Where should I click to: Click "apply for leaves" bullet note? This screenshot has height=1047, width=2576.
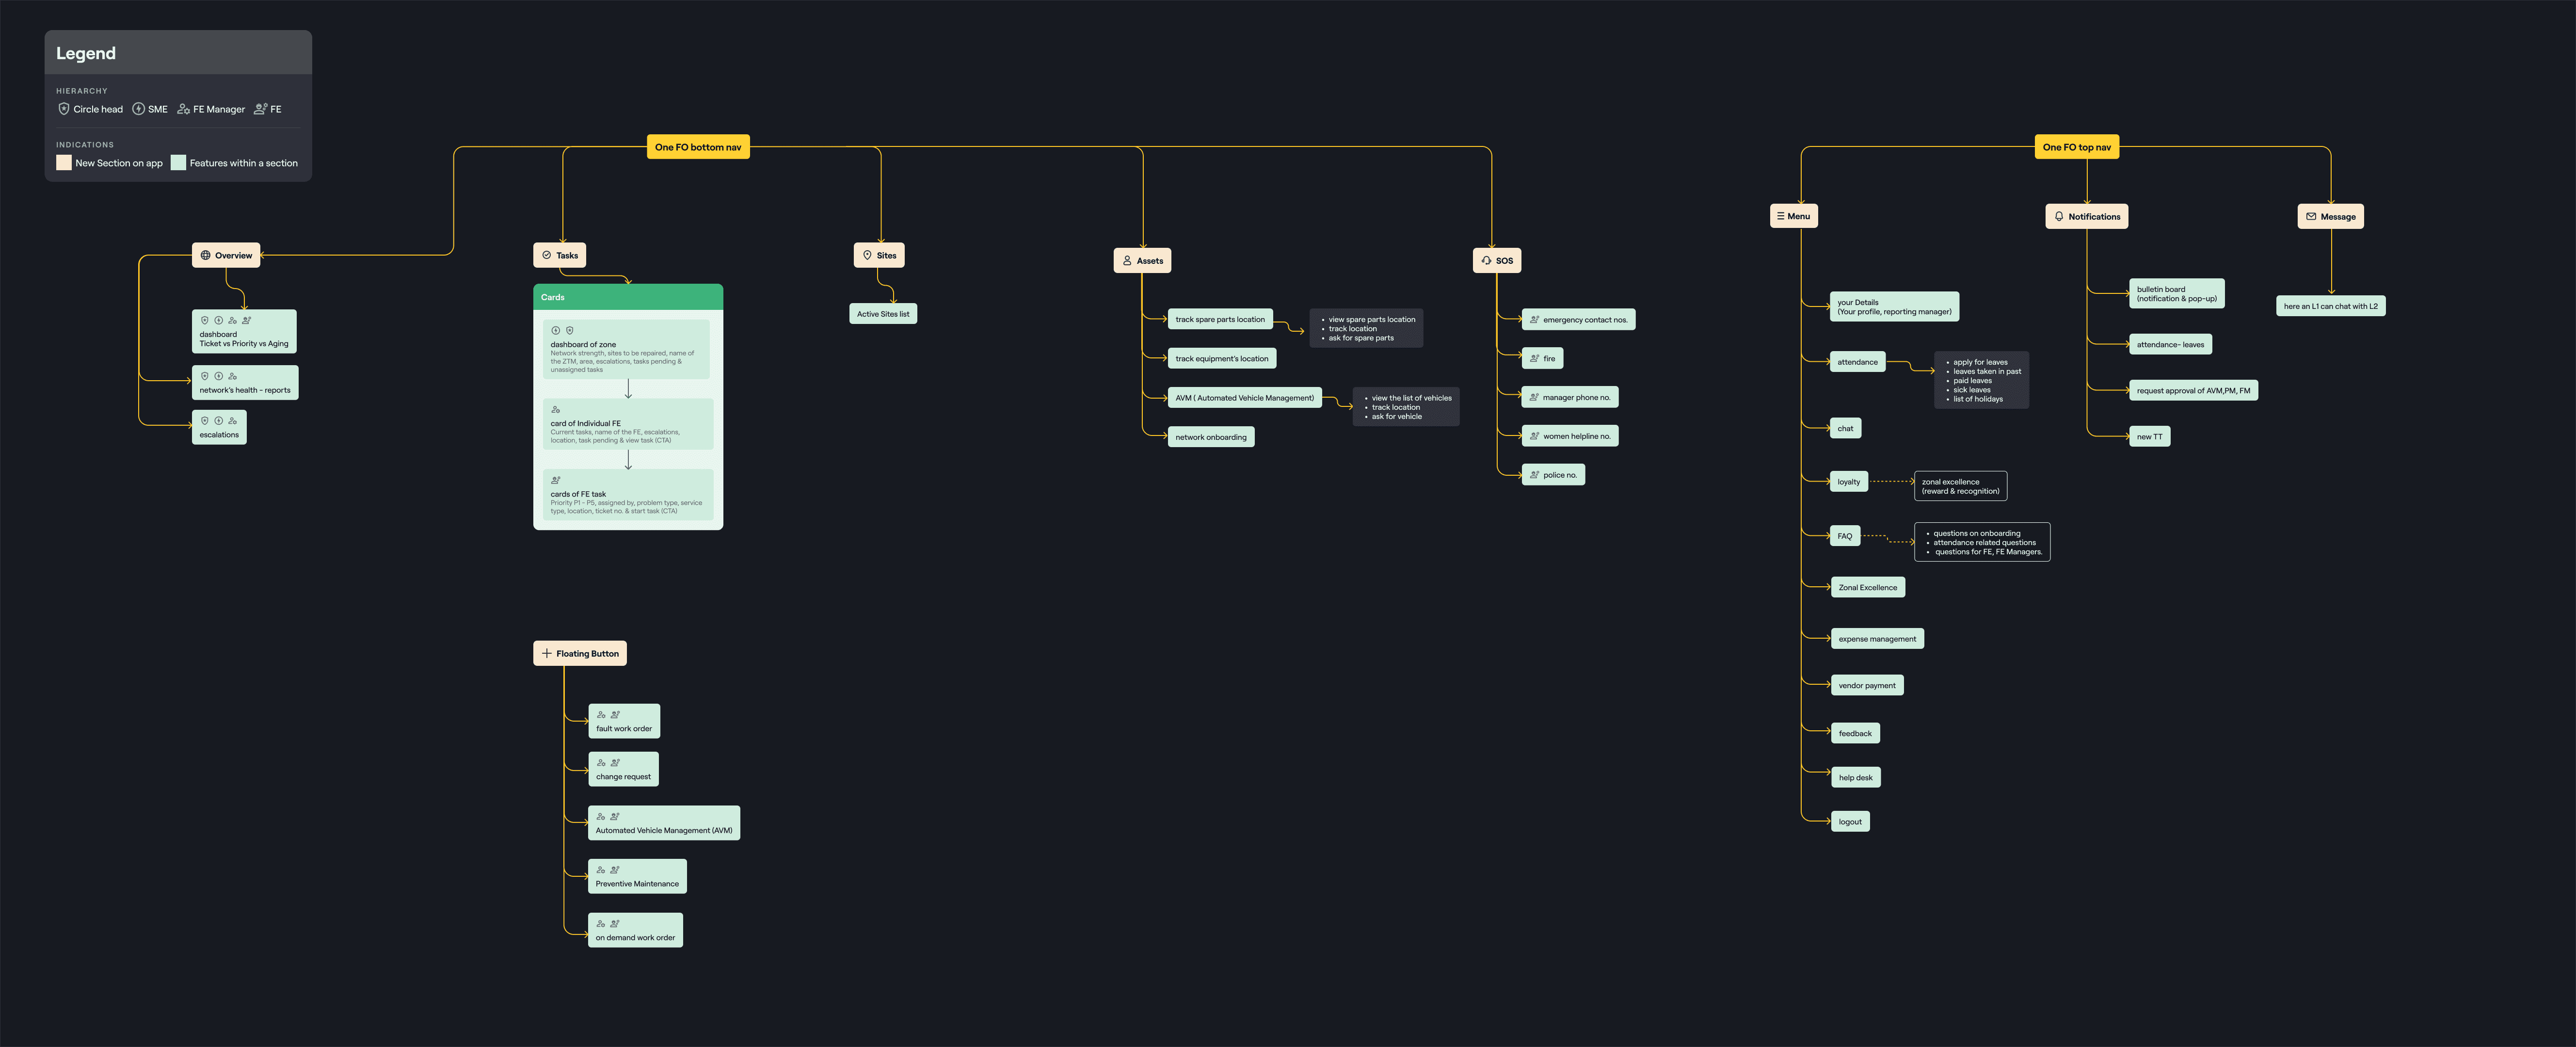pos(1982,380)
